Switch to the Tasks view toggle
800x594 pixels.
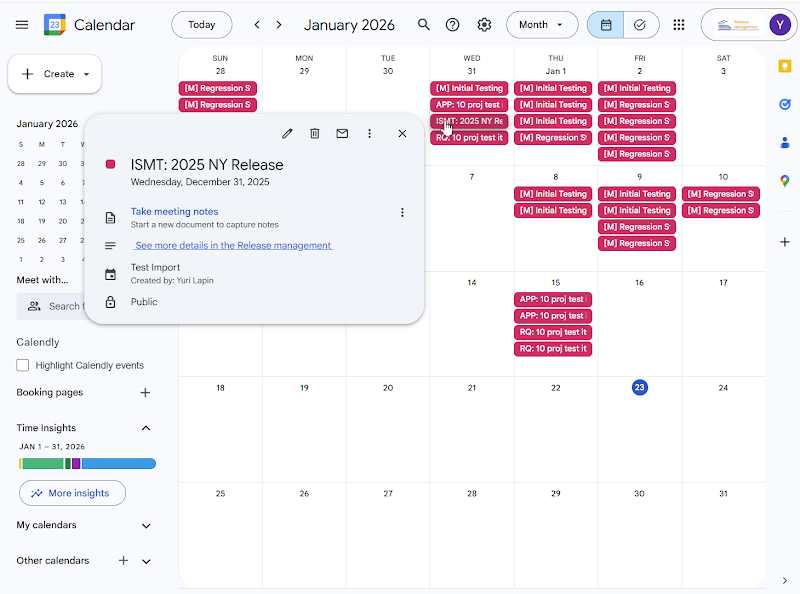coord(640,25)
